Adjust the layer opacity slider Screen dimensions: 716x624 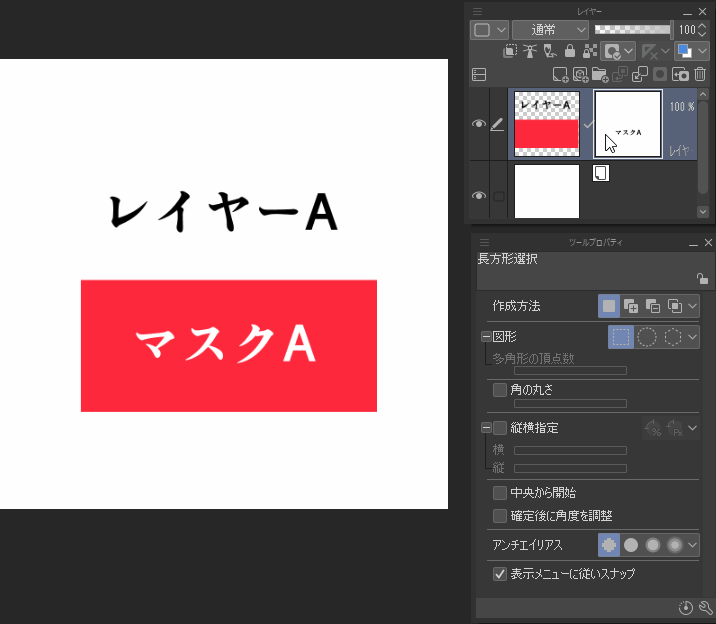tap(633, 30)
